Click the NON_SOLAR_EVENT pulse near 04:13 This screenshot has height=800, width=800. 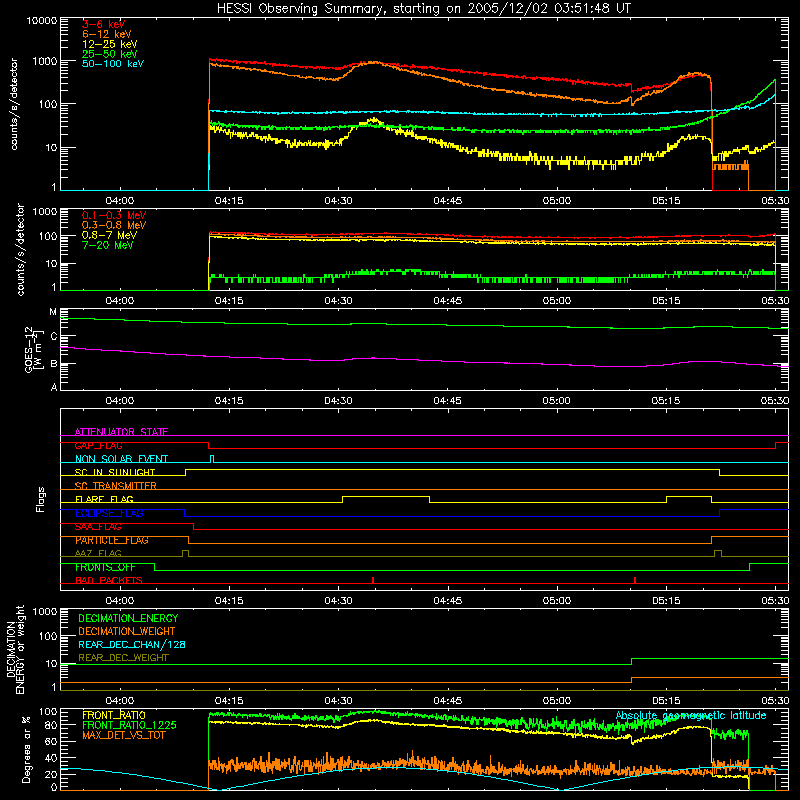click(212, 459)
